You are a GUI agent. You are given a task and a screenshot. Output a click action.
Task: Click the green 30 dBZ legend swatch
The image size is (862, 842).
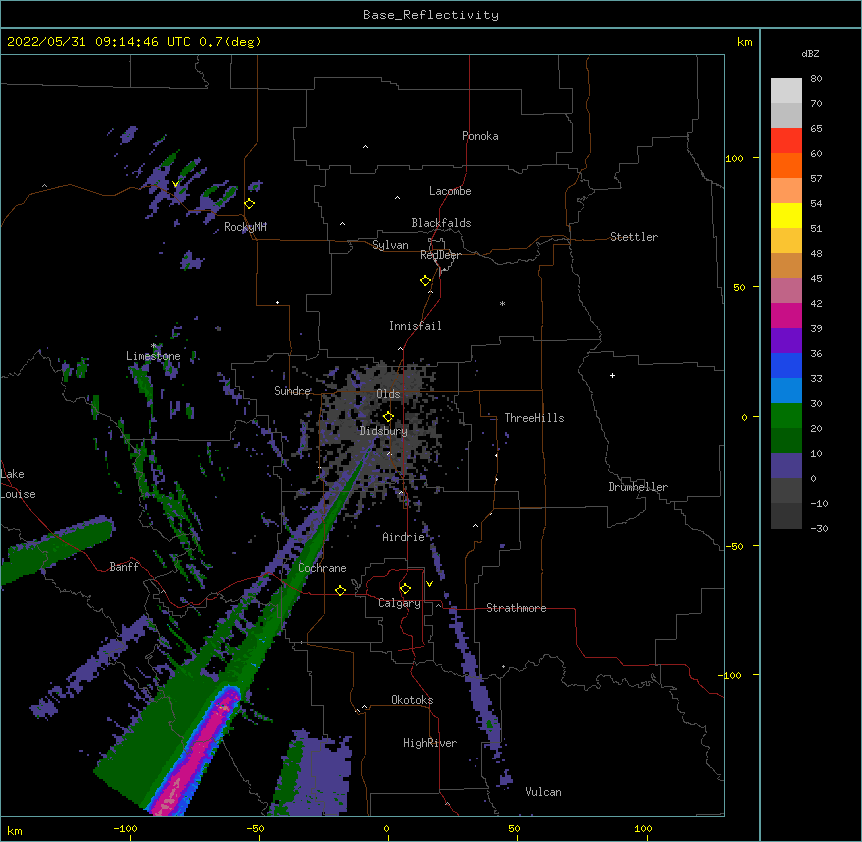point(786,416)
